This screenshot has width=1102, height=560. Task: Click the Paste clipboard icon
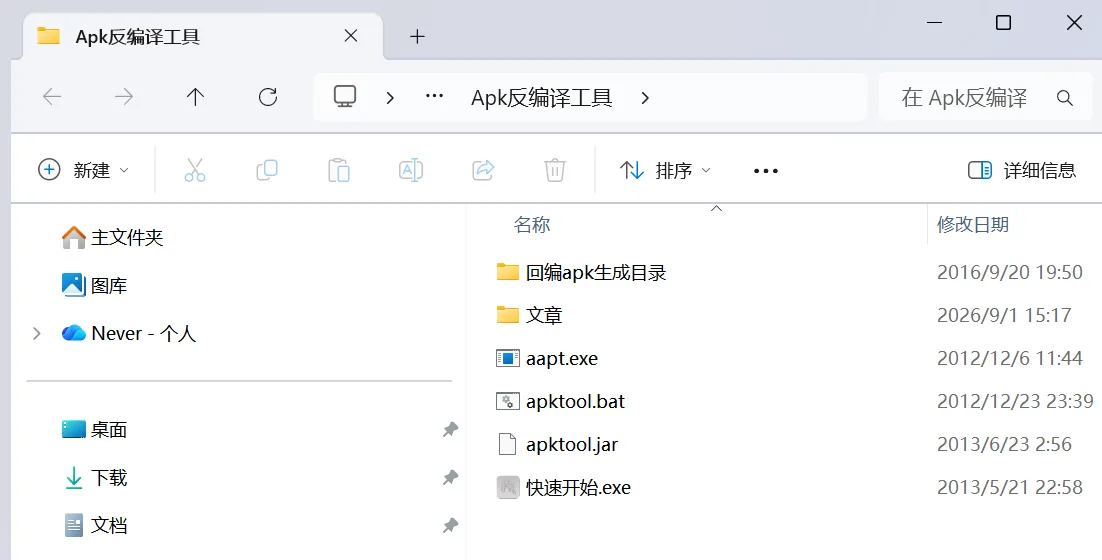click(339, 170)
